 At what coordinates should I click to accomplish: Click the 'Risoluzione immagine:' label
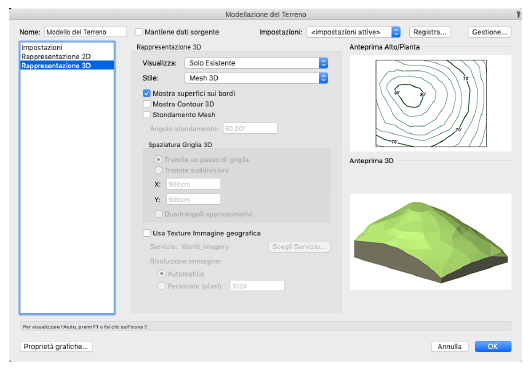[x=186, y=261]
